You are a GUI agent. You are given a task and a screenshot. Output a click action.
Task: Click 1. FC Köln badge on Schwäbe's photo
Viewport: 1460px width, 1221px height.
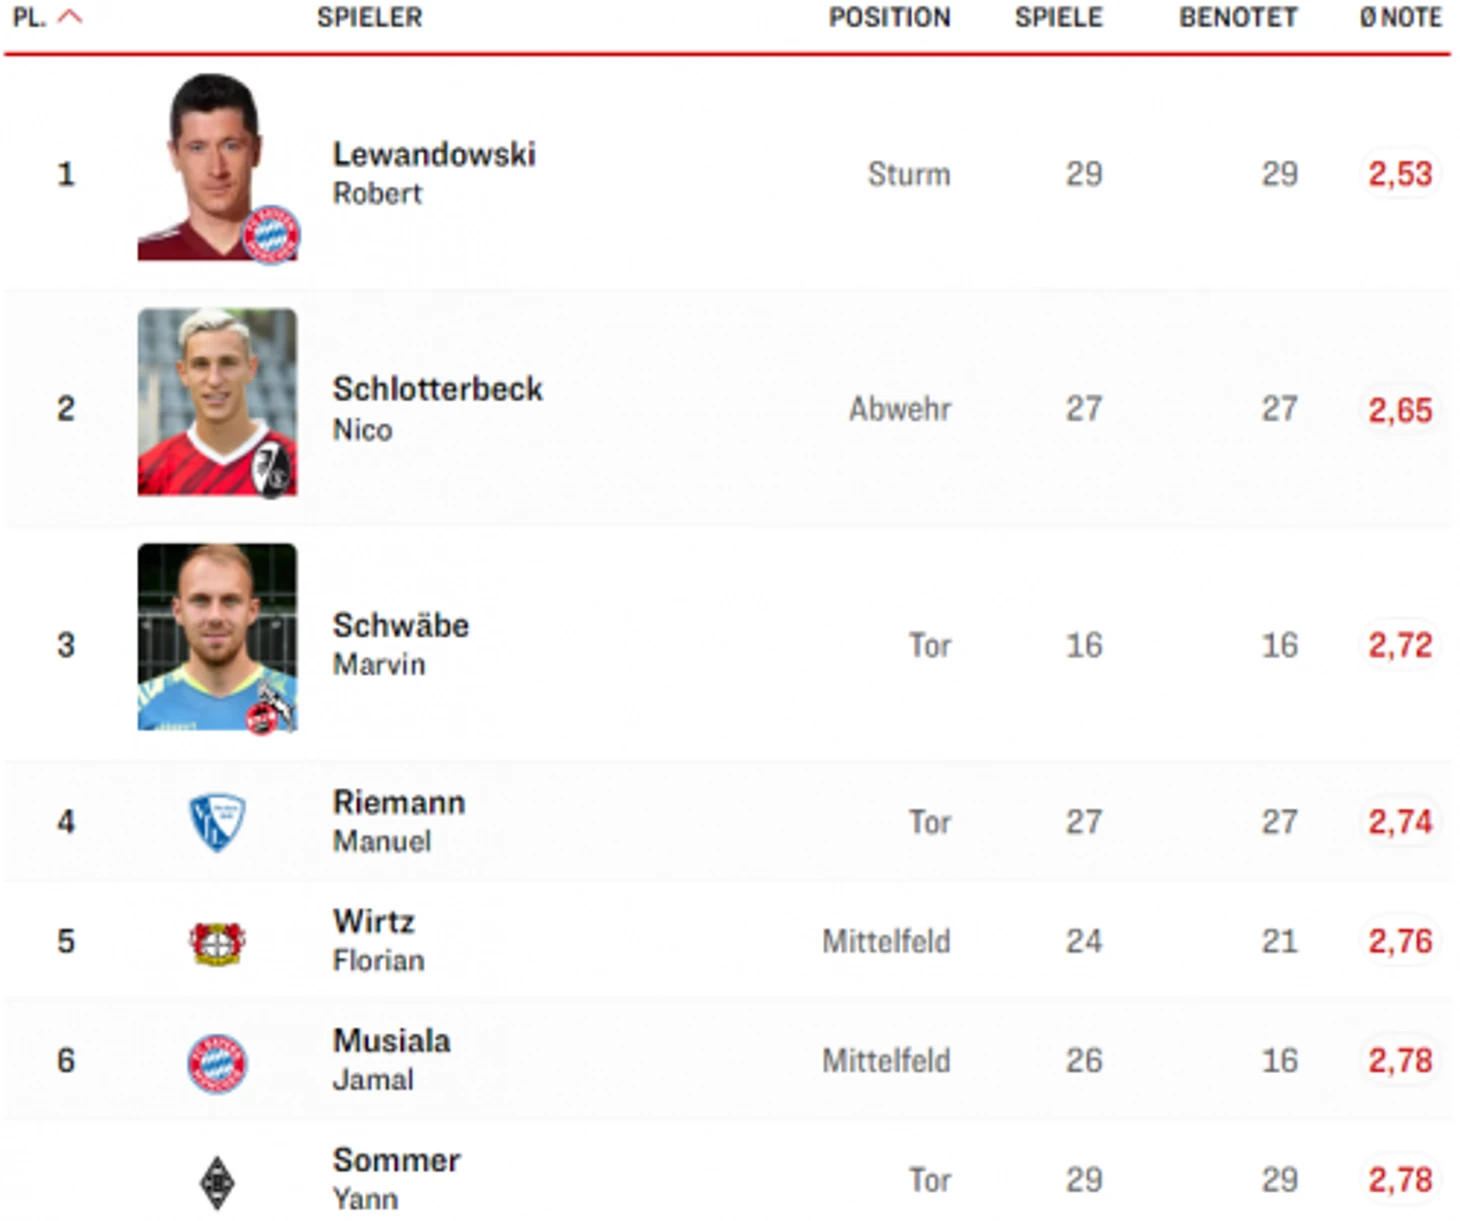[x=272, y=708]
